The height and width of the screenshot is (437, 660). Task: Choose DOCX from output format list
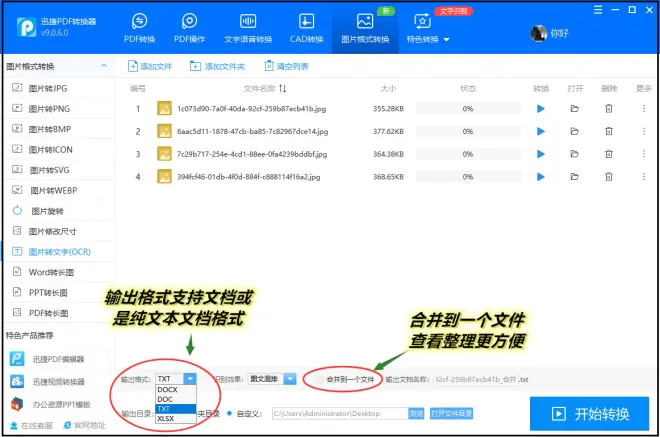(x=167, y=390)
